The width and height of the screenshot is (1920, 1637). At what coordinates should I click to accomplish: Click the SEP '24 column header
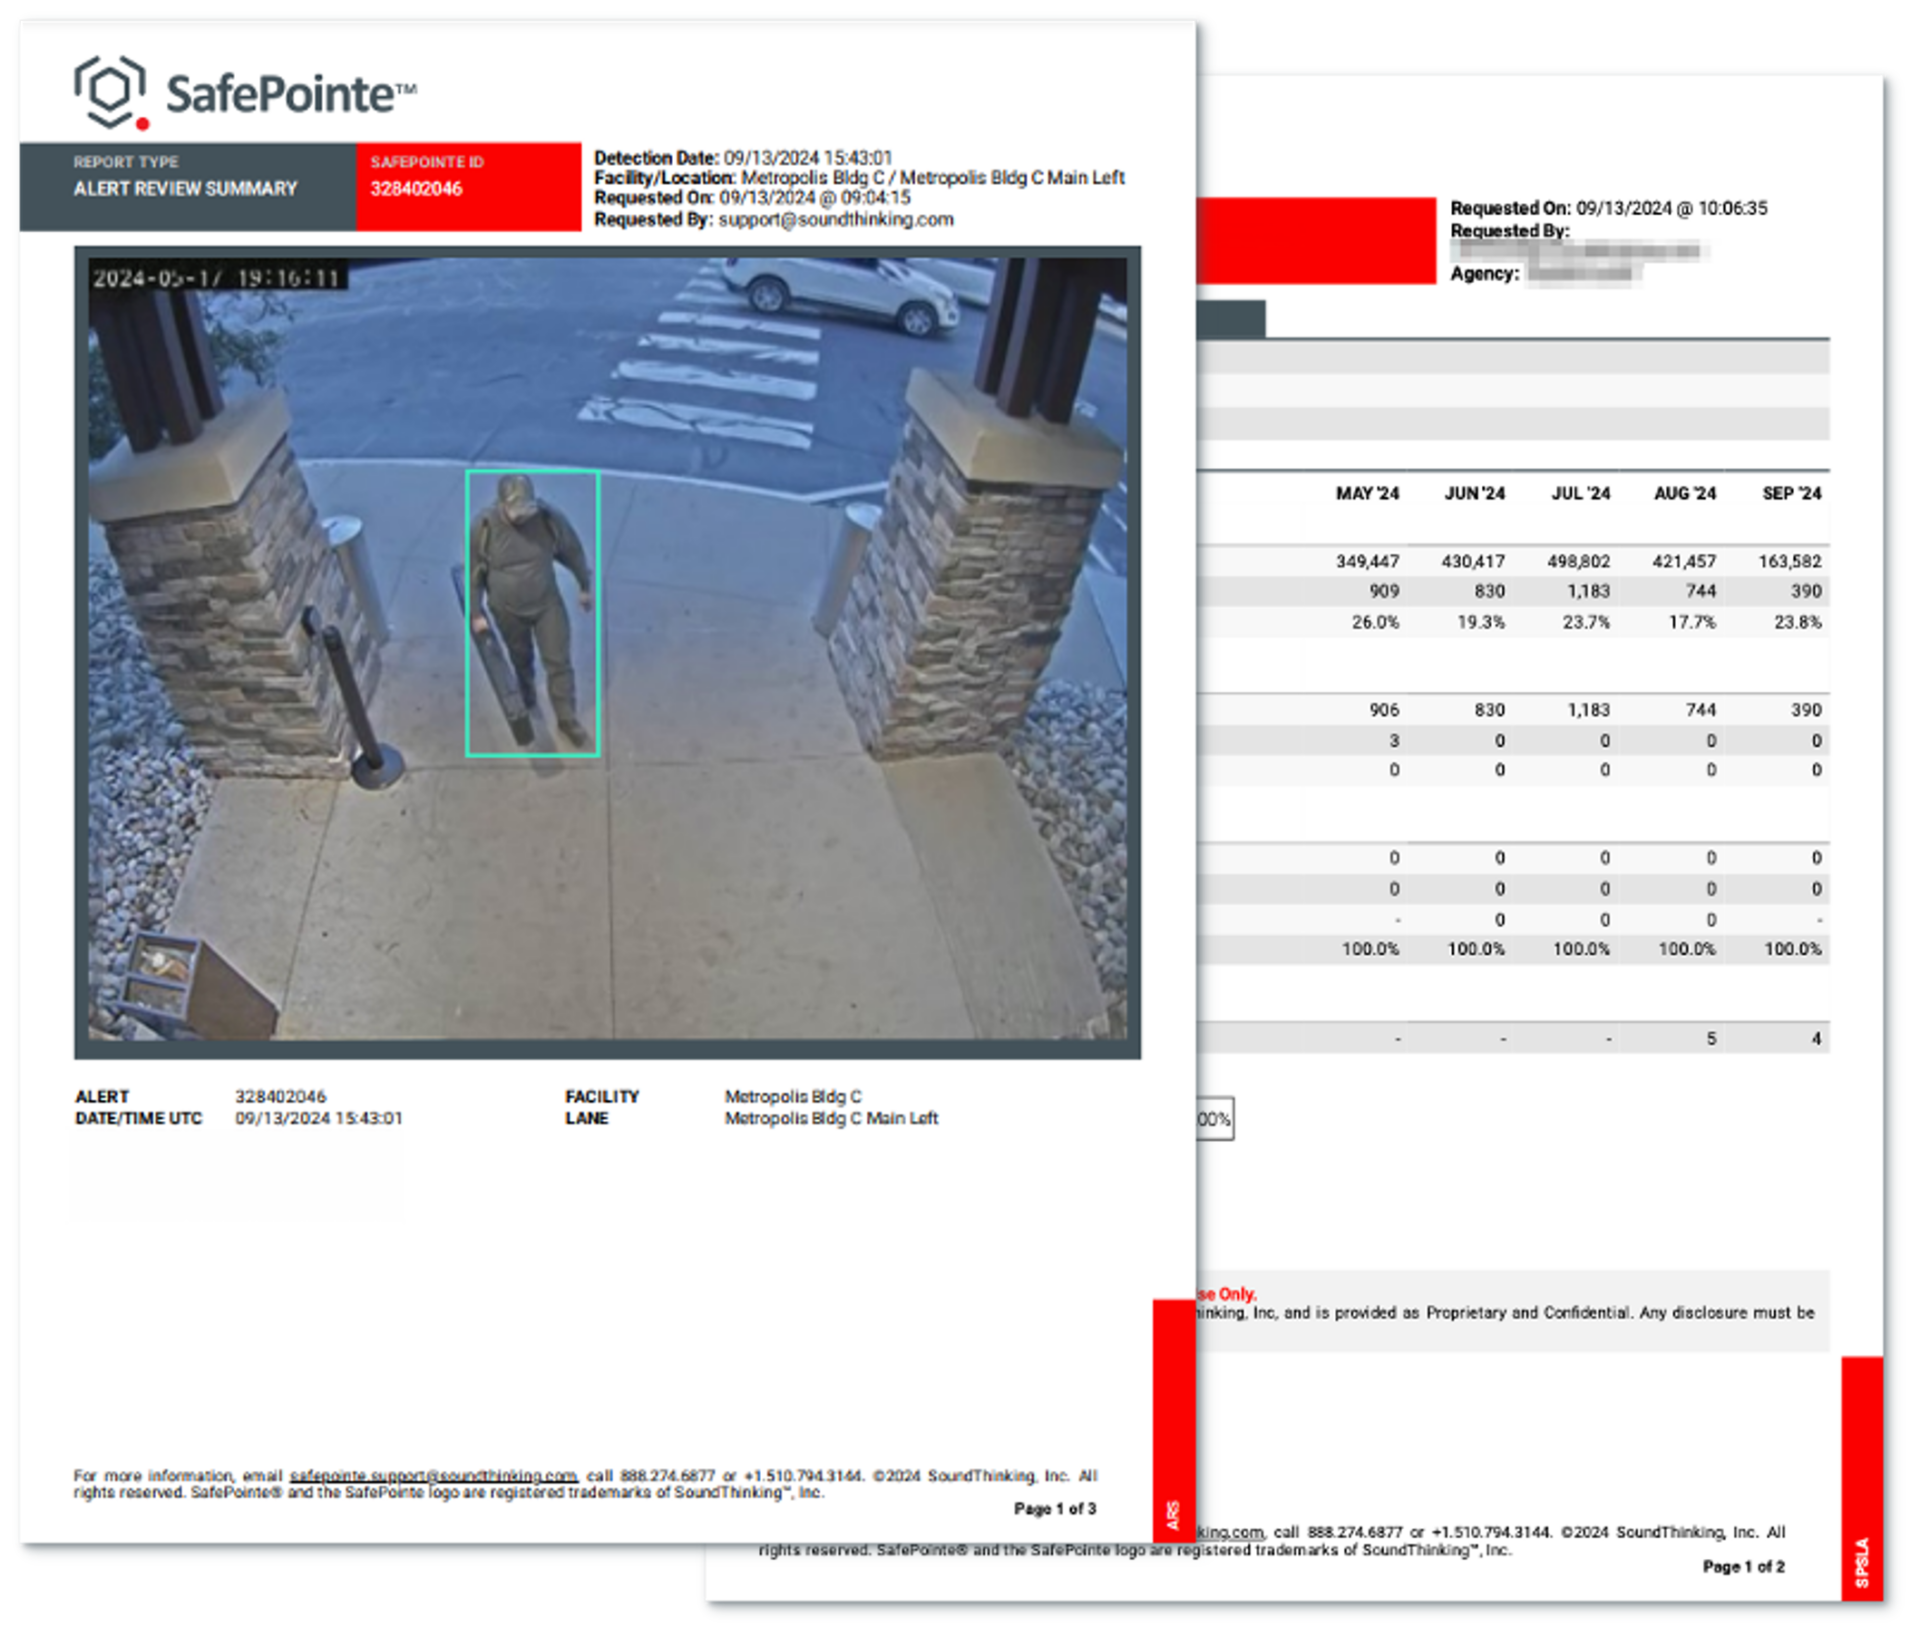1791,494
